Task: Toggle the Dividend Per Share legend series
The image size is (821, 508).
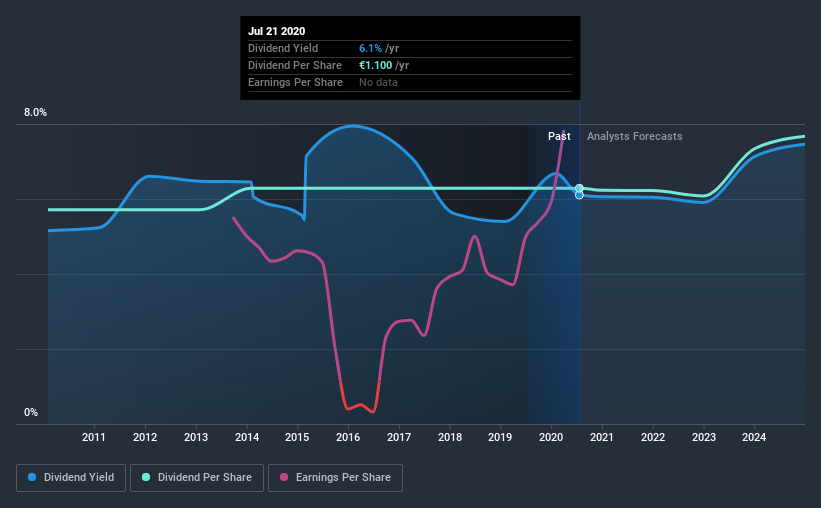Action: click(x=197, y=478)
